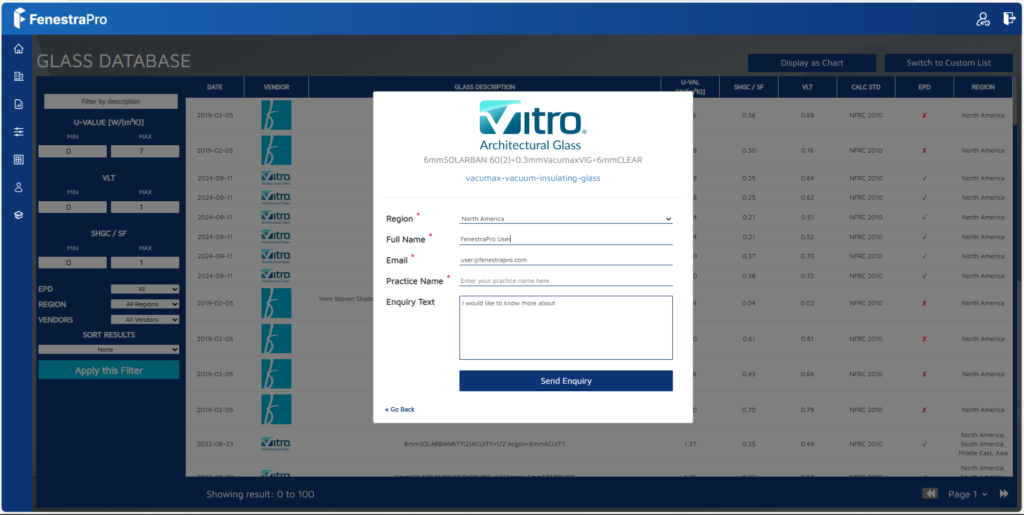Image resolution: width=1024 pixels, height=515 pixels.
Task: Click the Enquiry Text area
Action: (566, 328)
